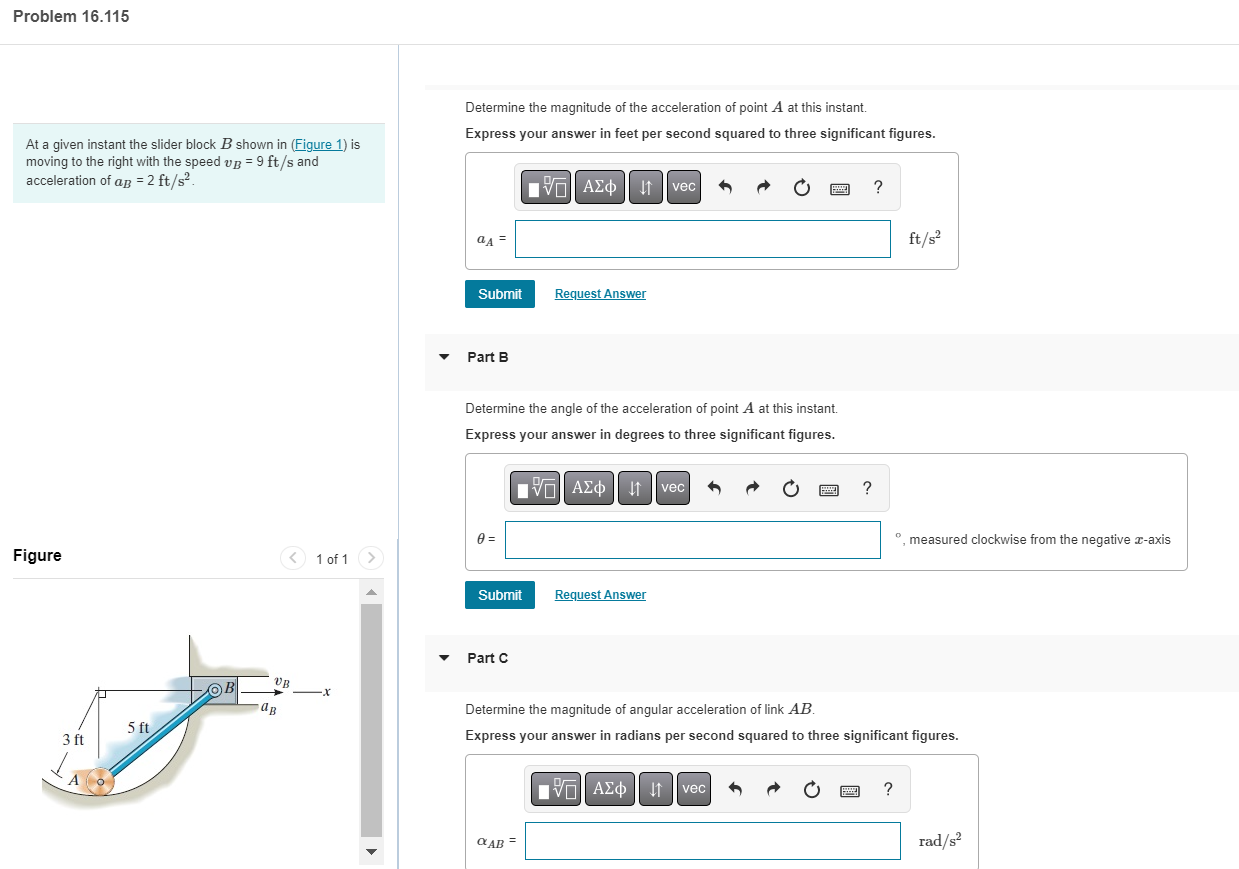Screen dimensions: 1239x869
Task: Open the on-screen keyboard icon in Part B
Action: coord(829,488)
